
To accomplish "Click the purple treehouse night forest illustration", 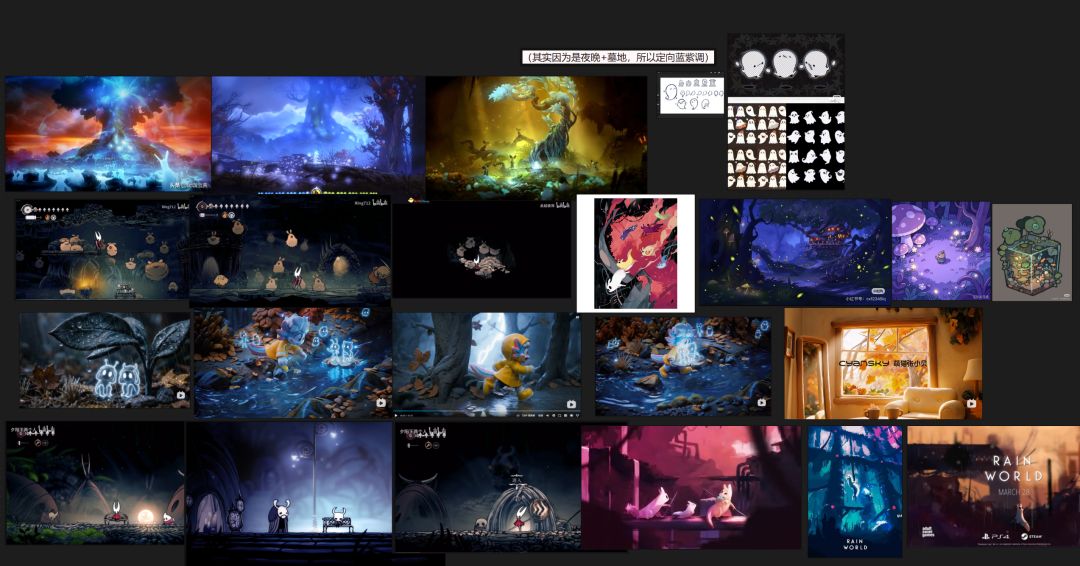I will point(795,252).
